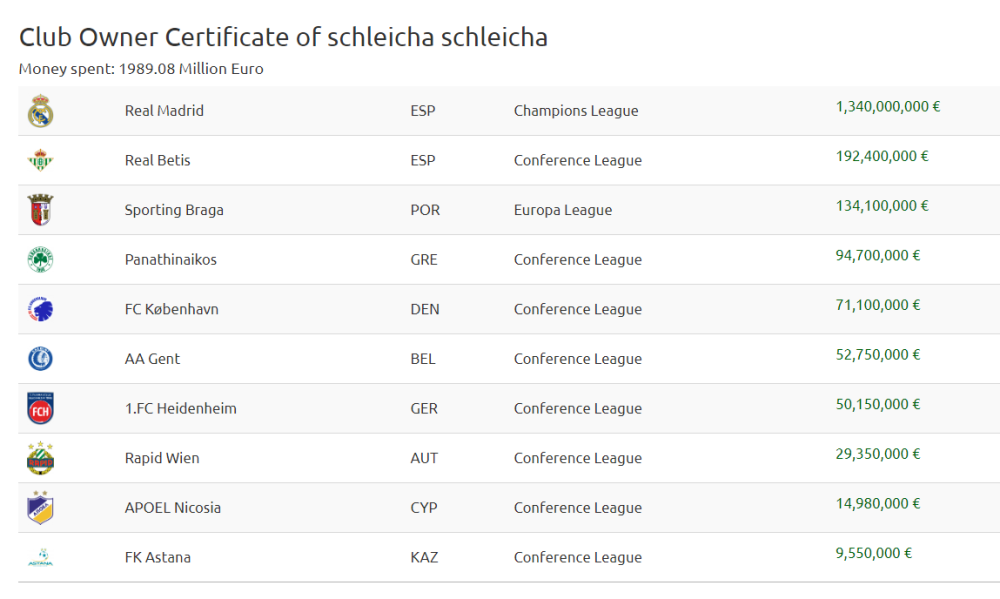Click the KAZ country code

424,557
